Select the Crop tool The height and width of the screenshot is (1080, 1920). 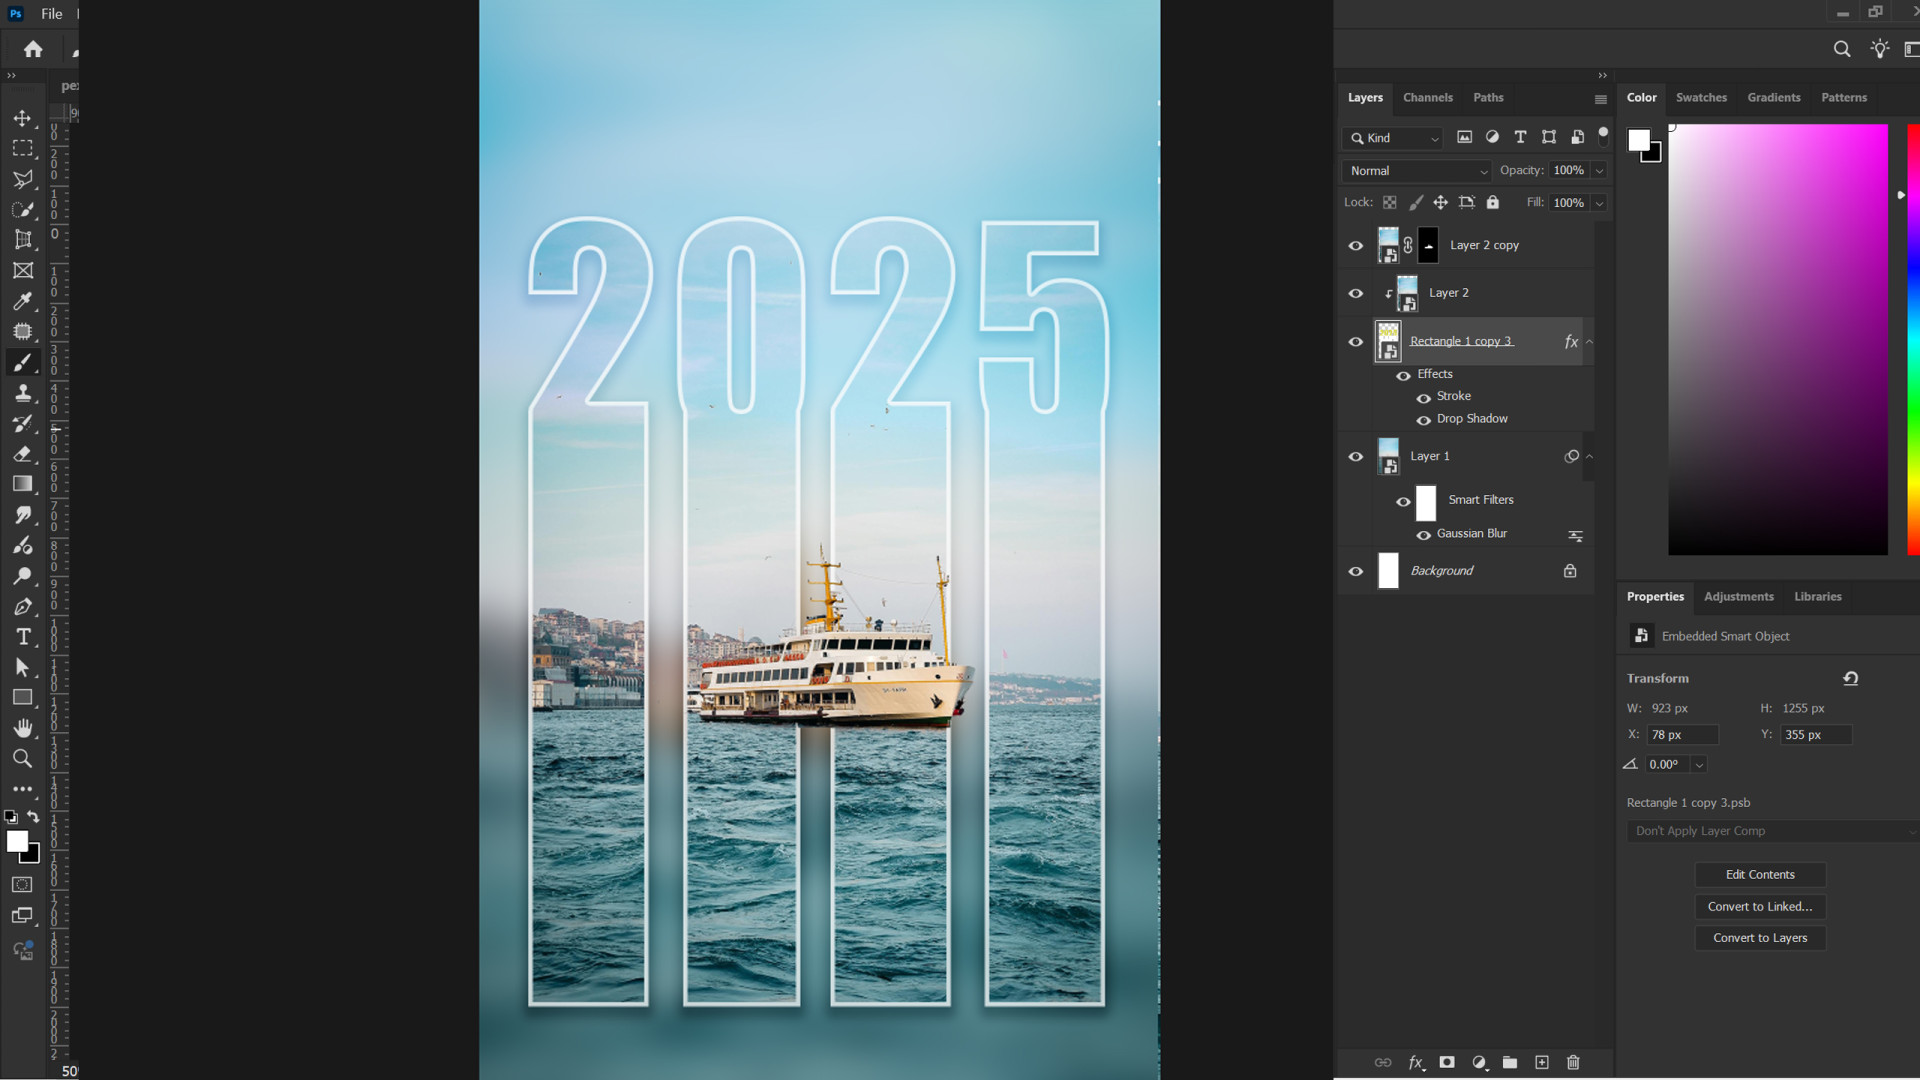coord(22,240)
